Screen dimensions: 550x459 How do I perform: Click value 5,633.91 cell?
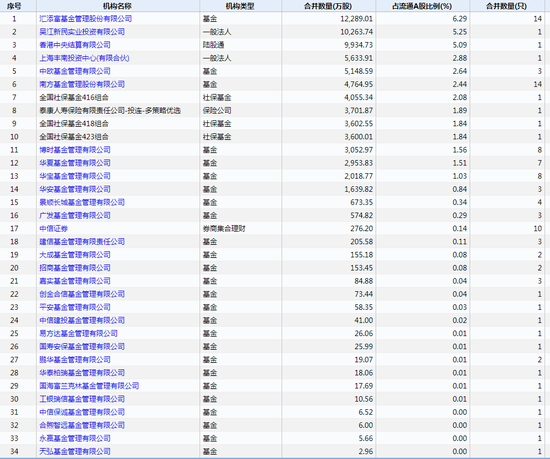point(358,58)
